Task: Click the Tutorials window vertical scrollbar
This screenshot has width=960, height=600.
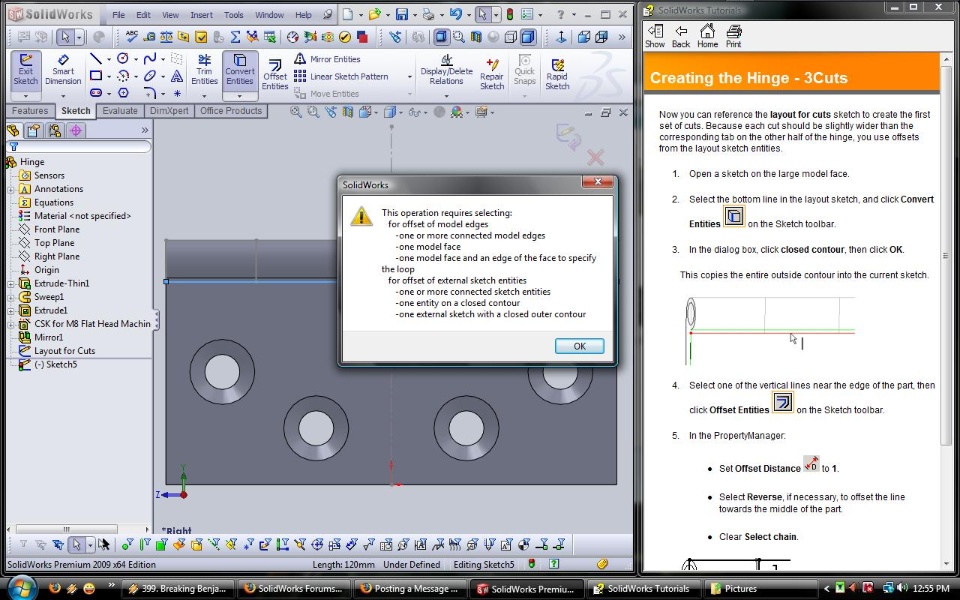Action: pos(946,309)
